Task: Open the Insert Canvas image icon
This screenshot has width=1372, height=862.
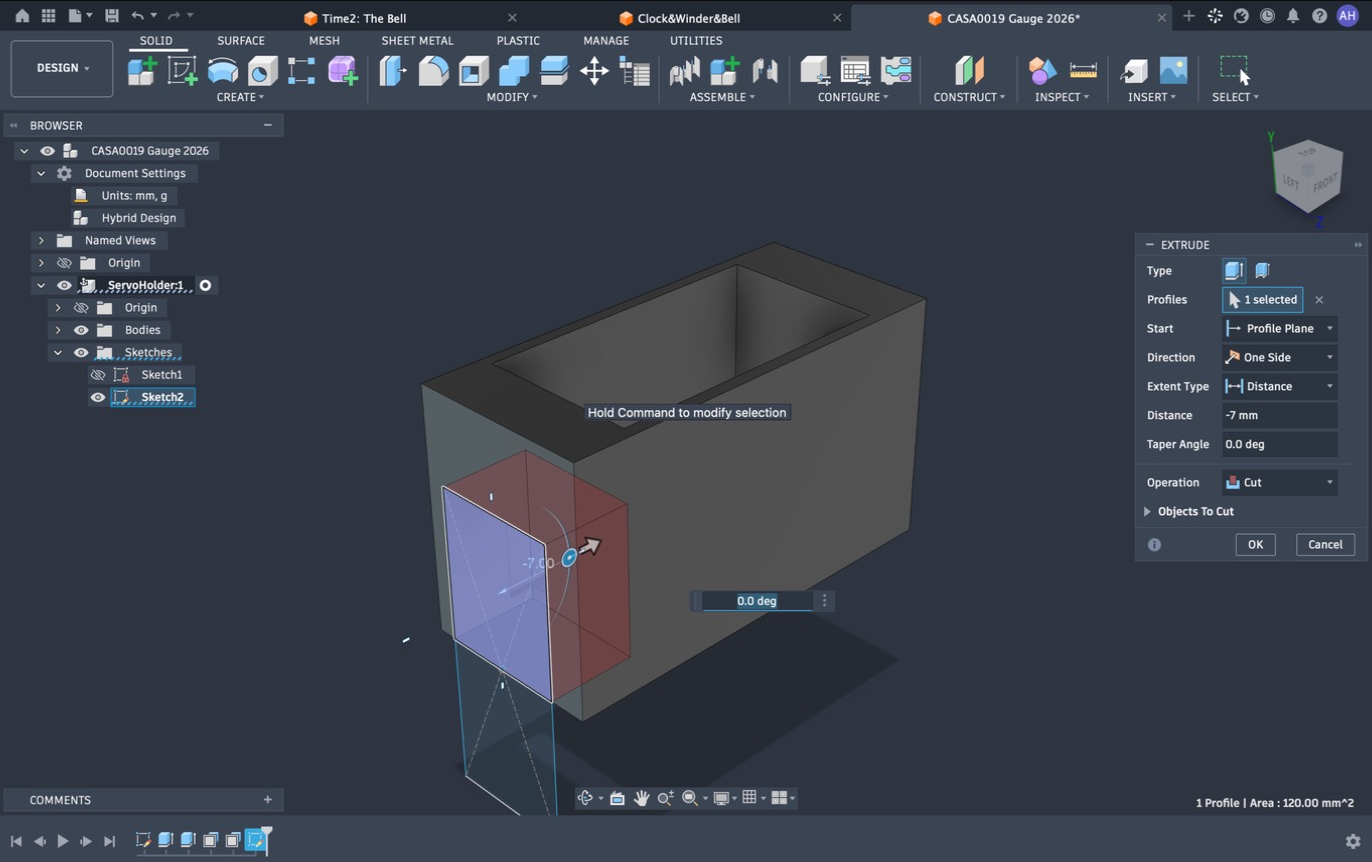Action: (1173, 70)
